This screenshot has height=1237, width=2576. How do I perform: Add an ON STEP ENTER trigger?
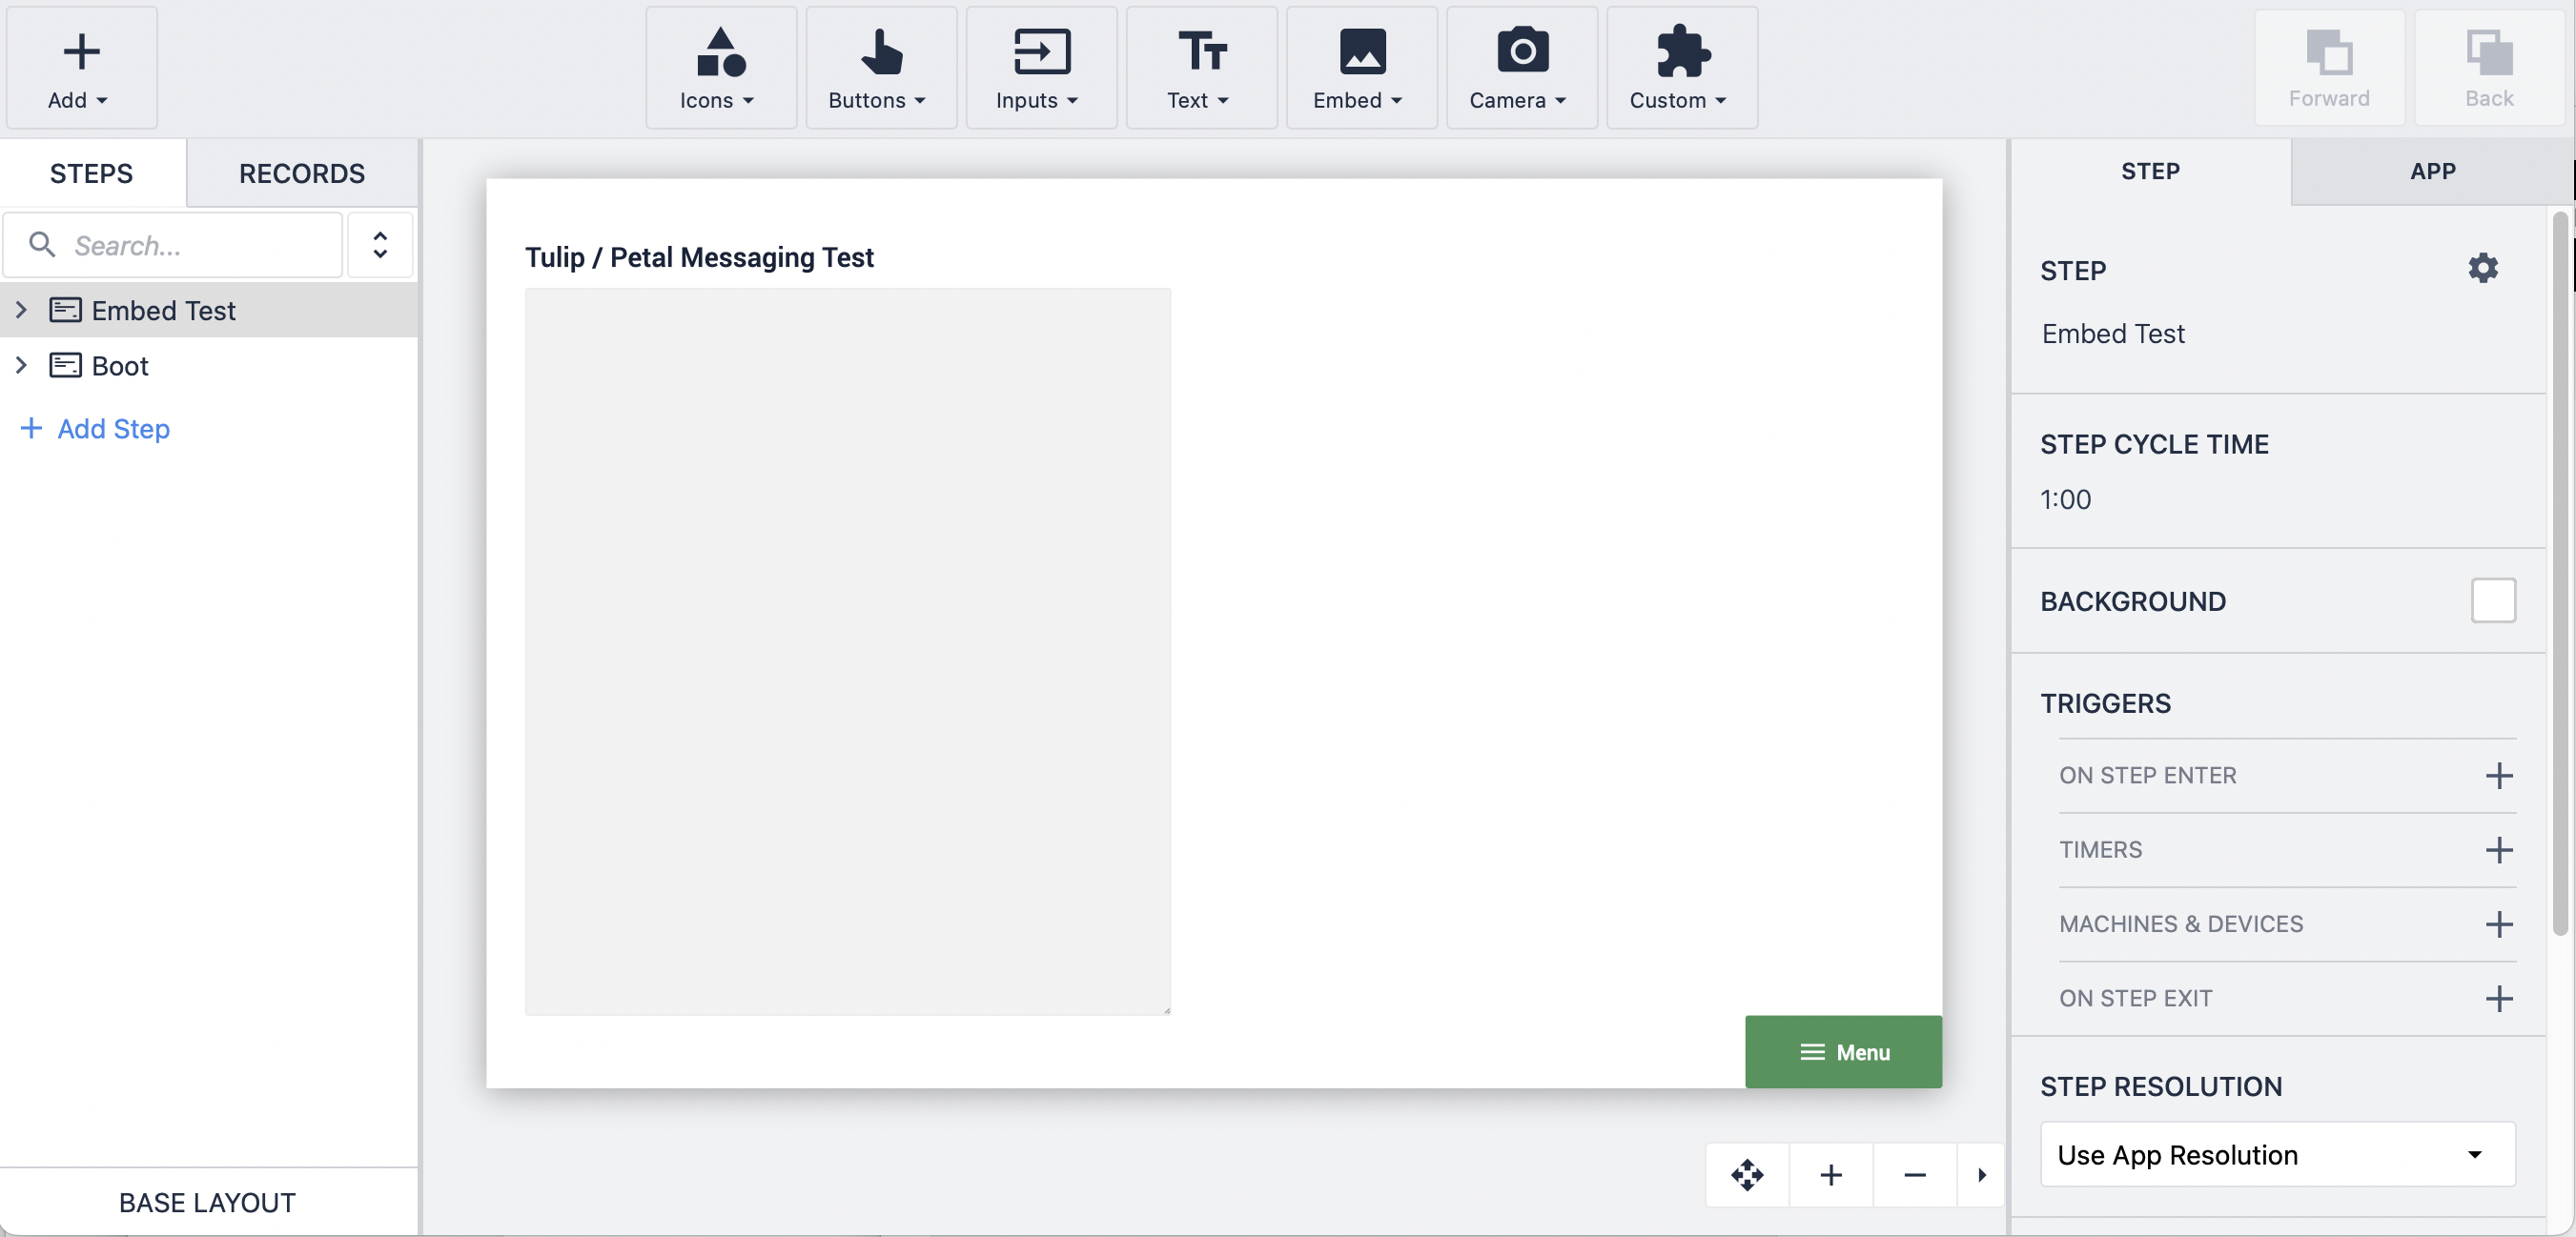(2499, 775)
